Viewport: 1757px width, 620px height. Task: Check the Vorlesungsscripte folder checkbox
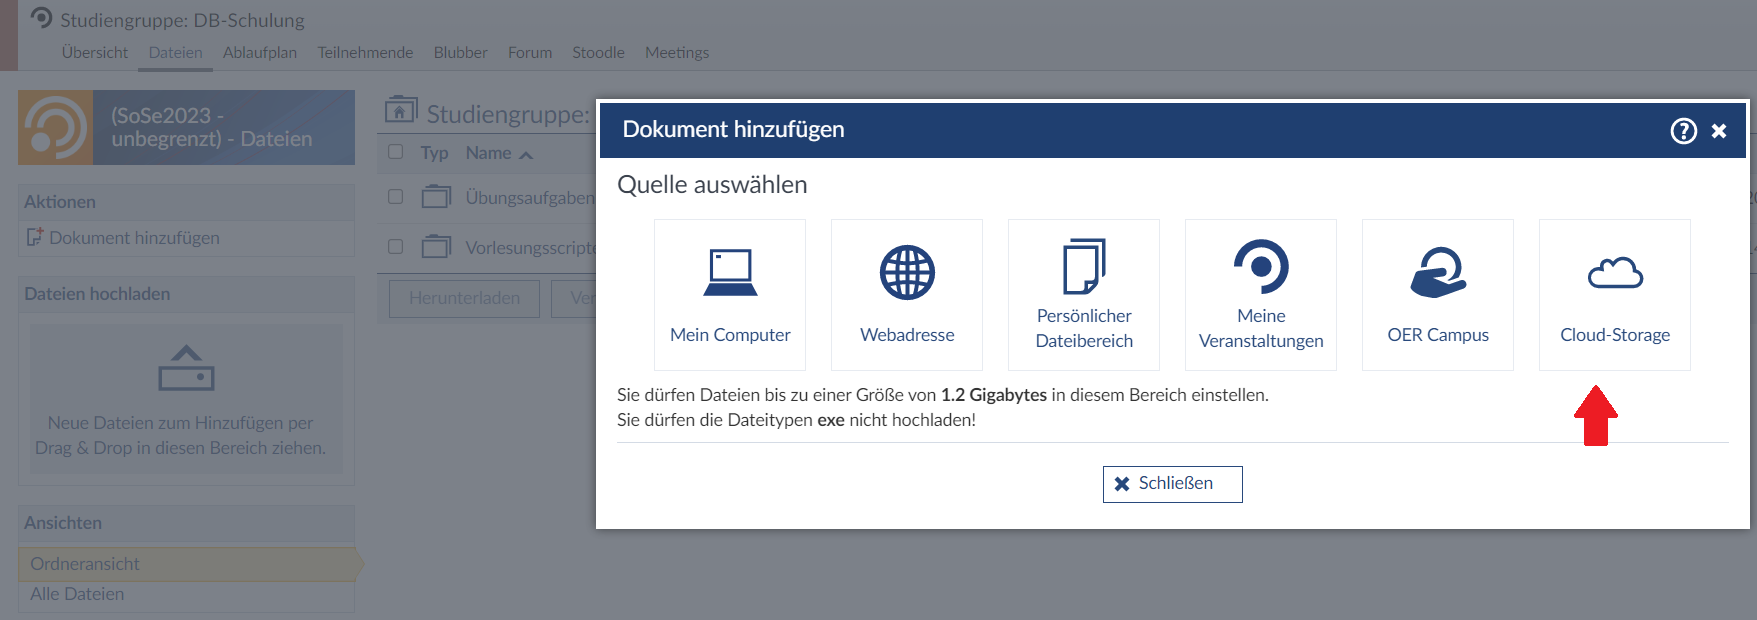click(396, 246)
